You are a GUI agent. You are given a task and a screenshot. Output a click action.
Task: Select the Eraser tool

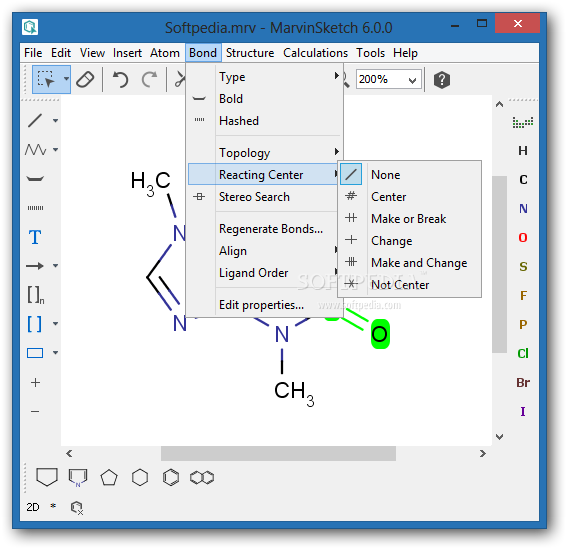pos(85,79)
